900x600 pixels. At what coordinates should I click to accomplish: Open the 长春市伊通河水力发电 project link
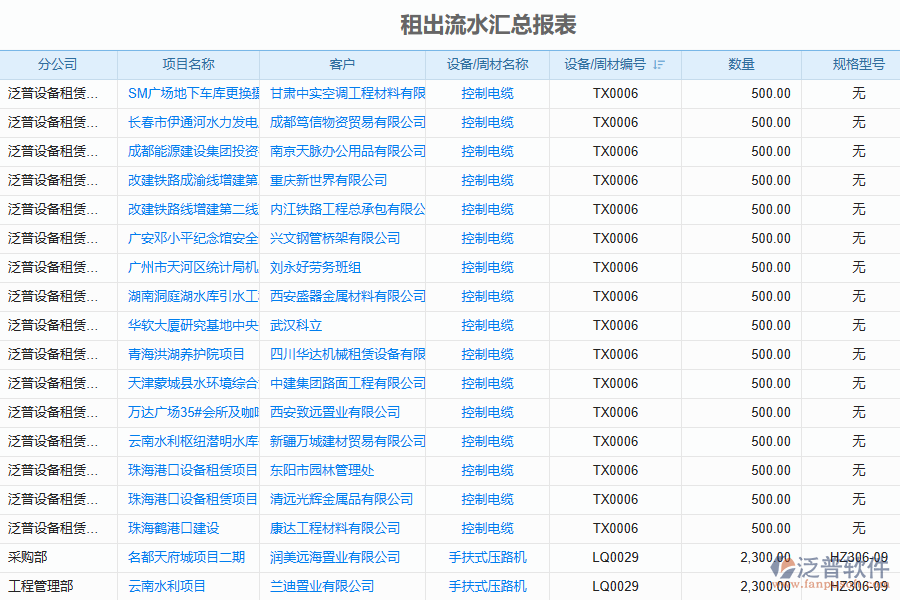coord(194,123)
